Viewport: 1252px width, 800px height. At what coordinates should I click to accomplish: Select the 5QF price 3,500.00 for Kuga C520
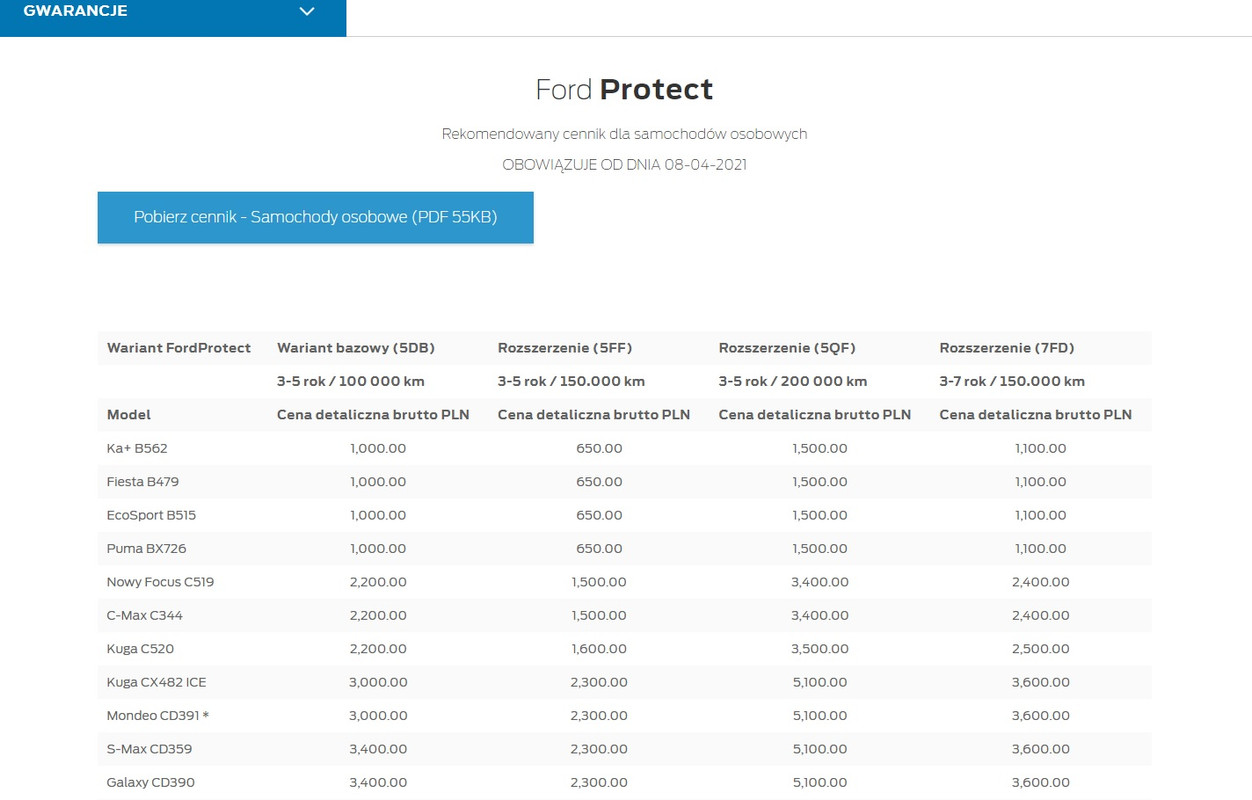tap(820, 649)
